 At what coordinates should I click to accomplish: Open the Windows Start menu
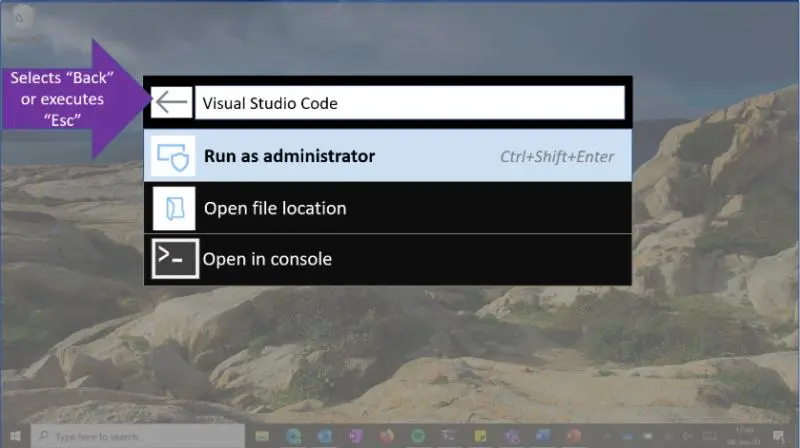16,437
